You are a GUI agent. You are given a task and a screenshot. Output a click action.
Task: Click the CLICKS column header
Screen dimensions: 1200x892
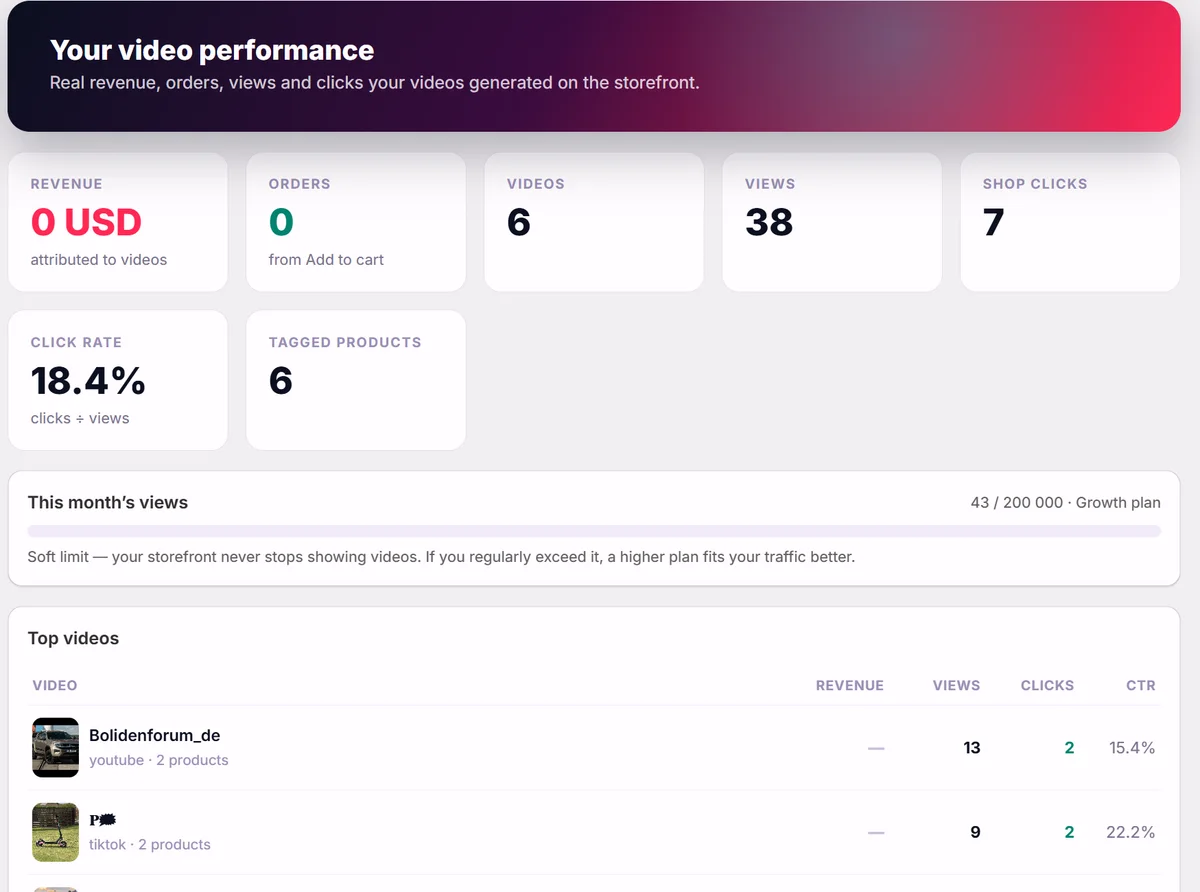[x=1047, y=685]
